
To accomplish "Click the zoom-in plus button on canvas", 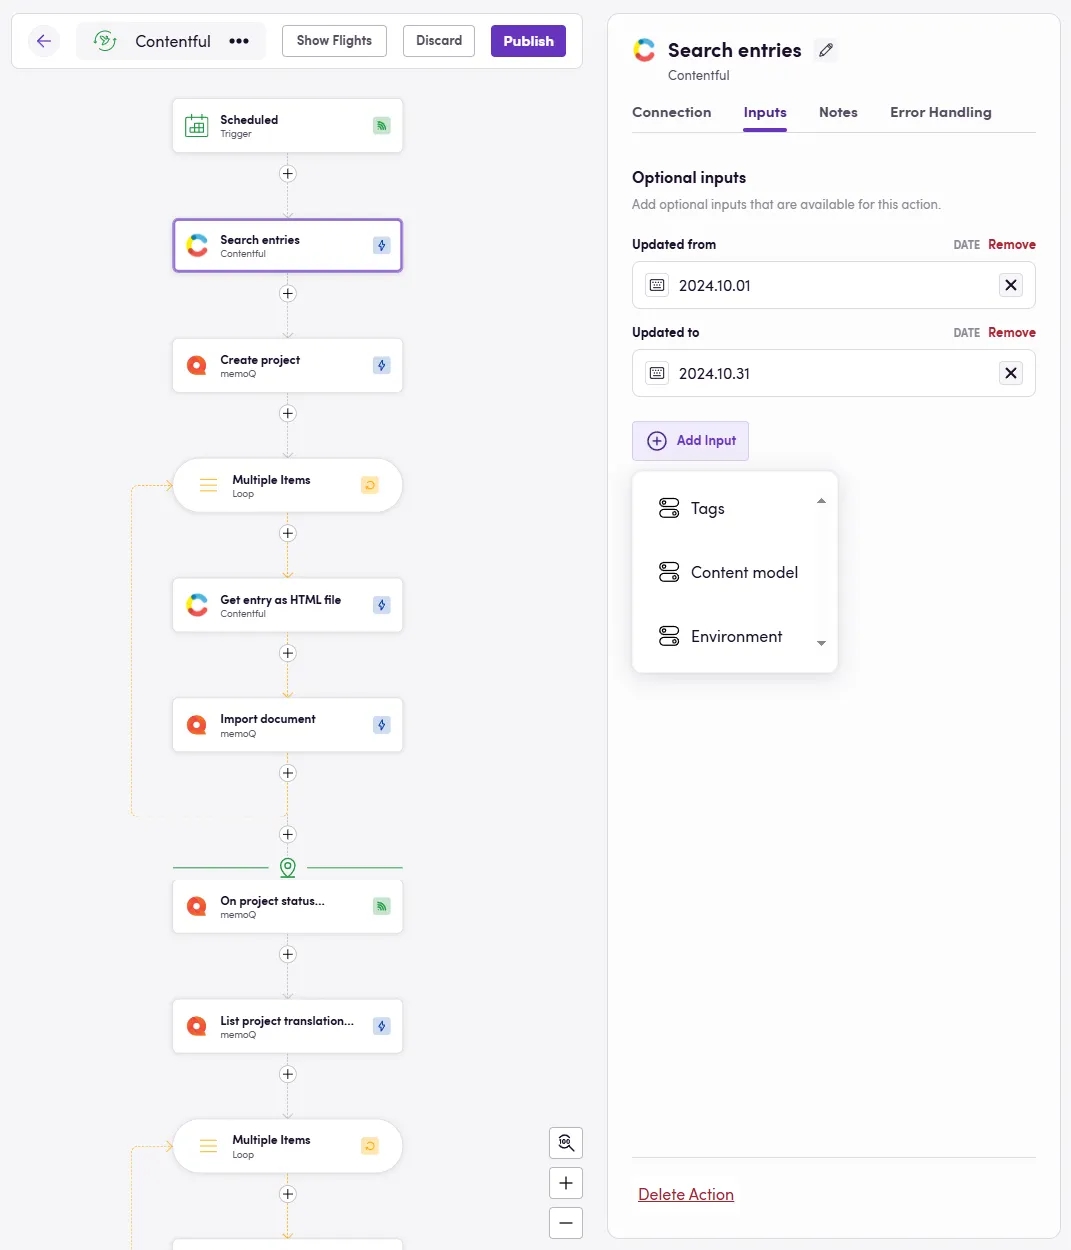I will (566, 1183).
